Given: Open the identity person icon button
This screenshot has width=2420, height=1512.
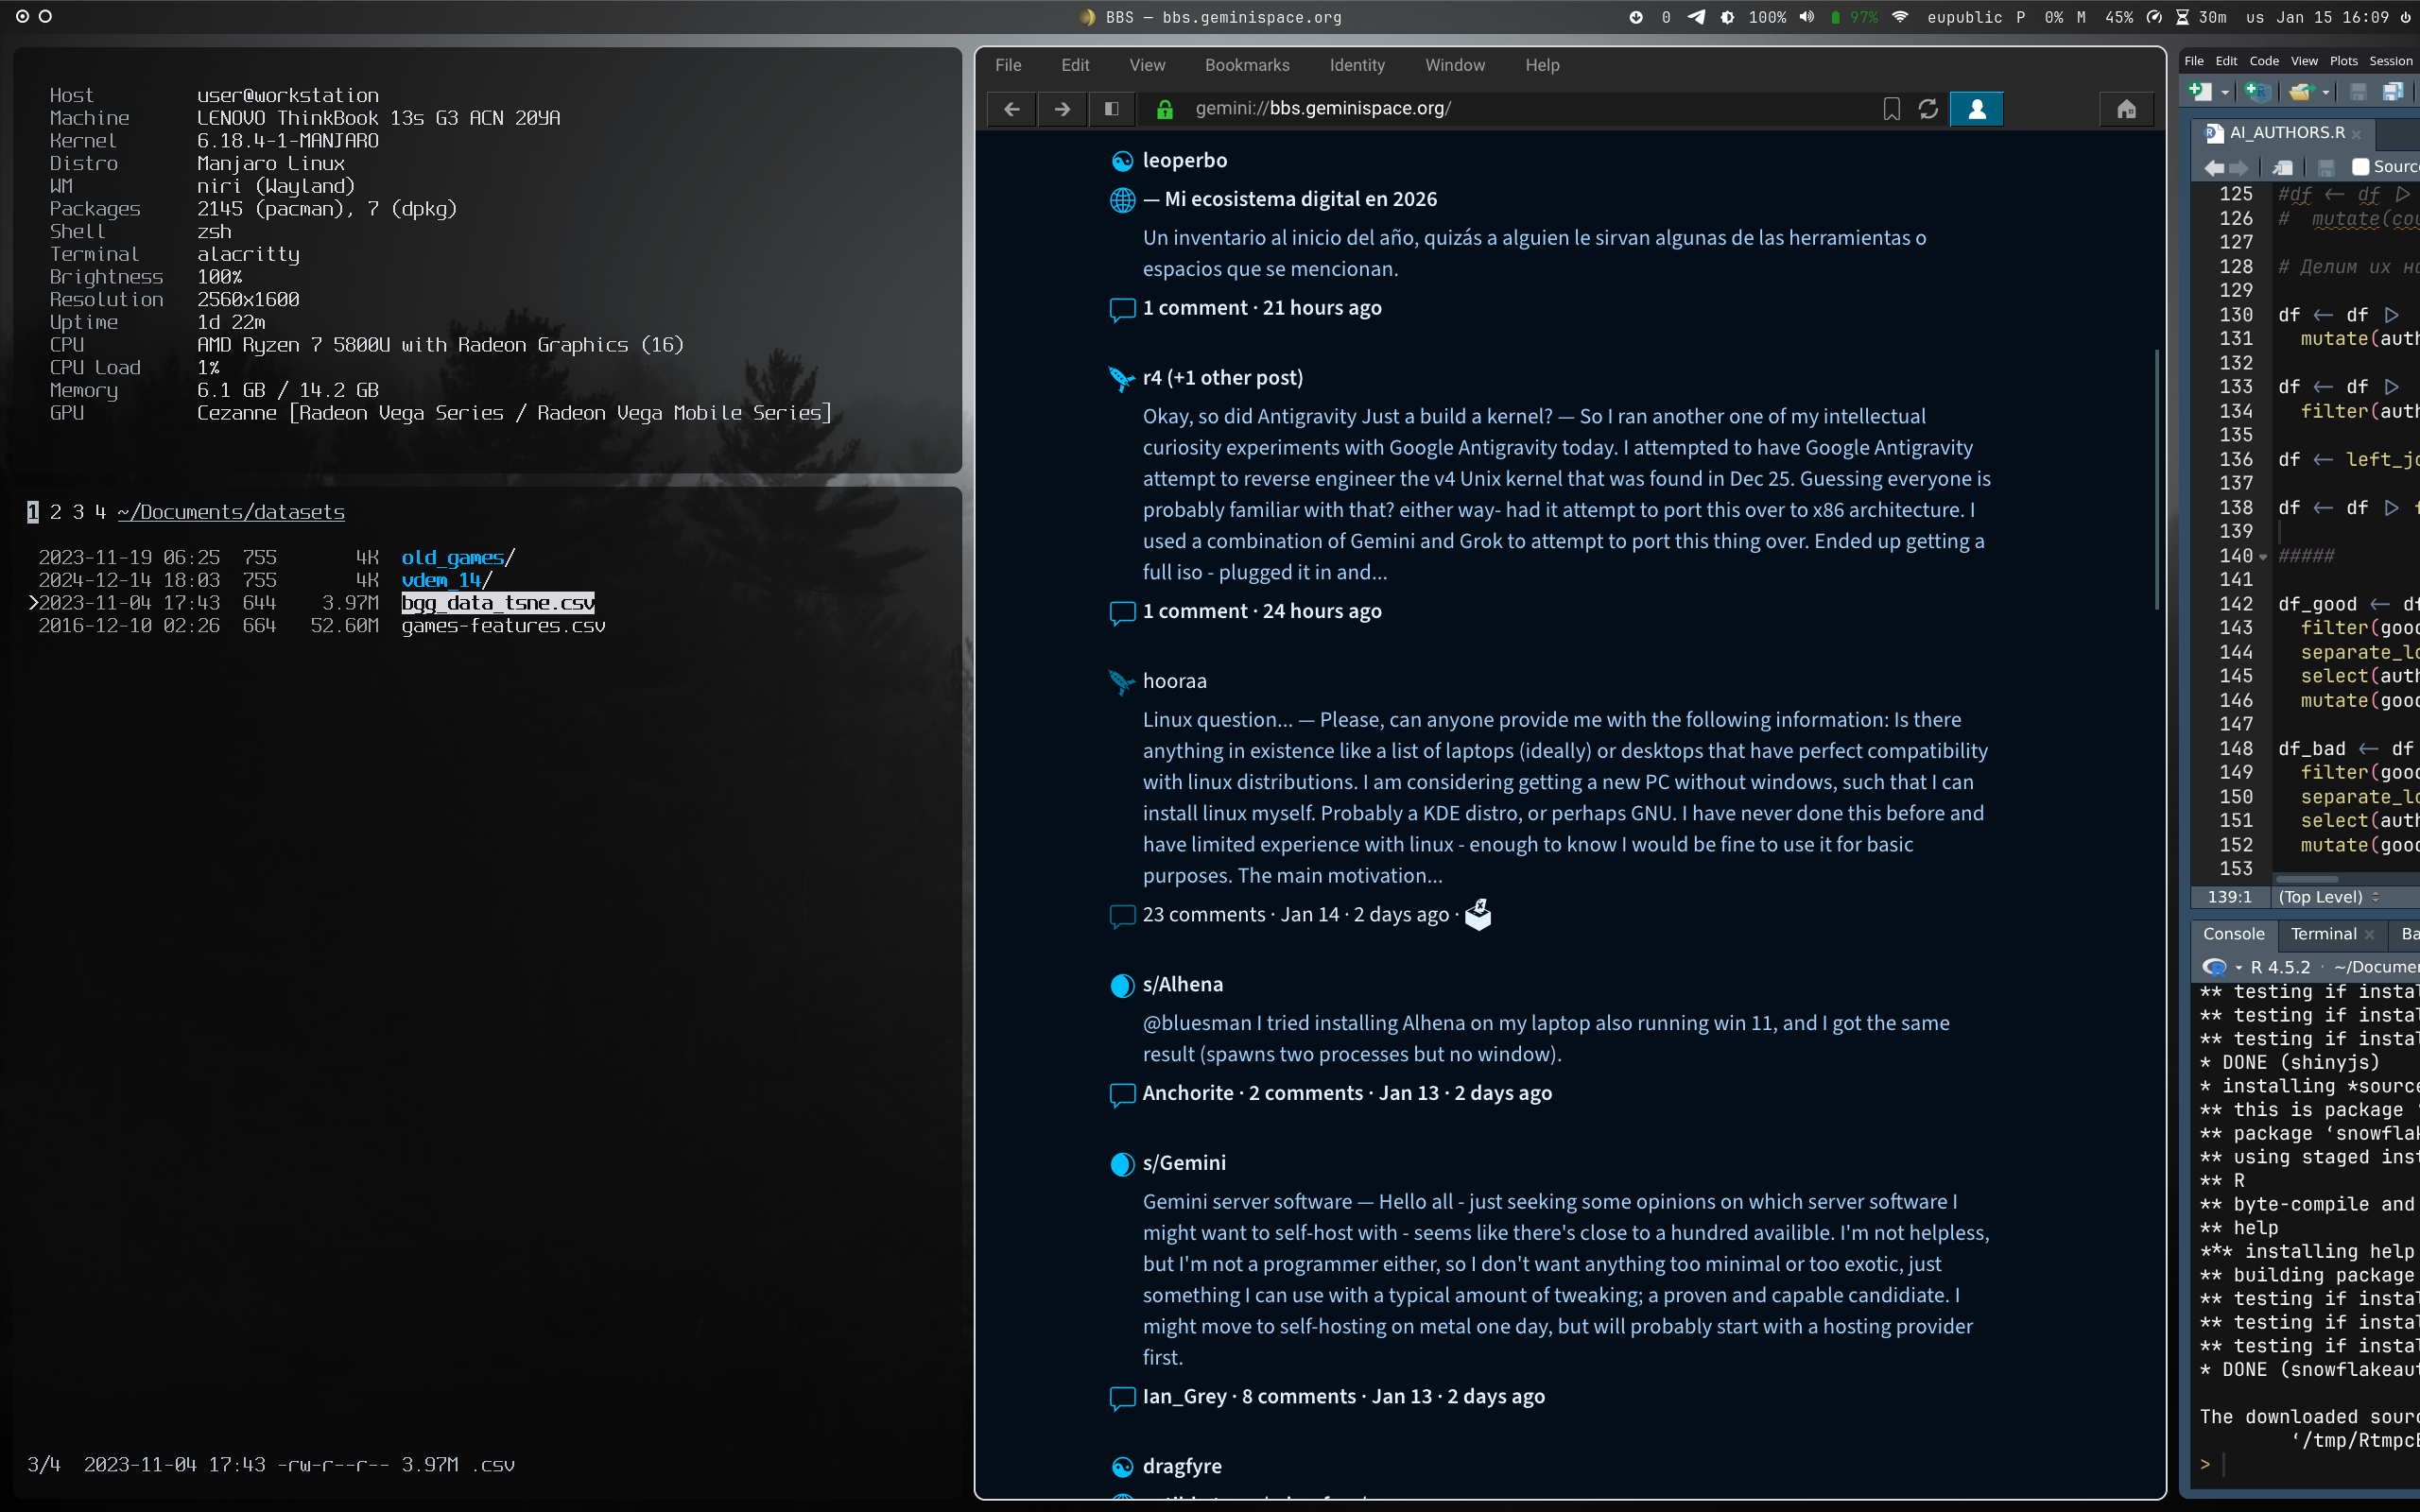Looking at the screenshot, I should [1976, 109].
